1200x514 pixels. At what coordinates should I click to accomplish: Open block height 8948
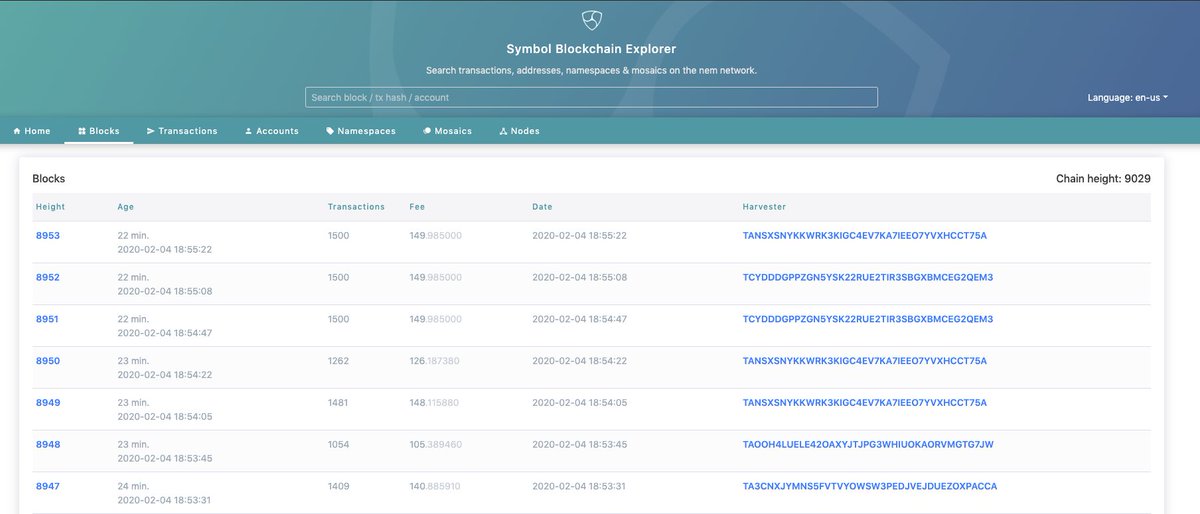tap(48, 445)
